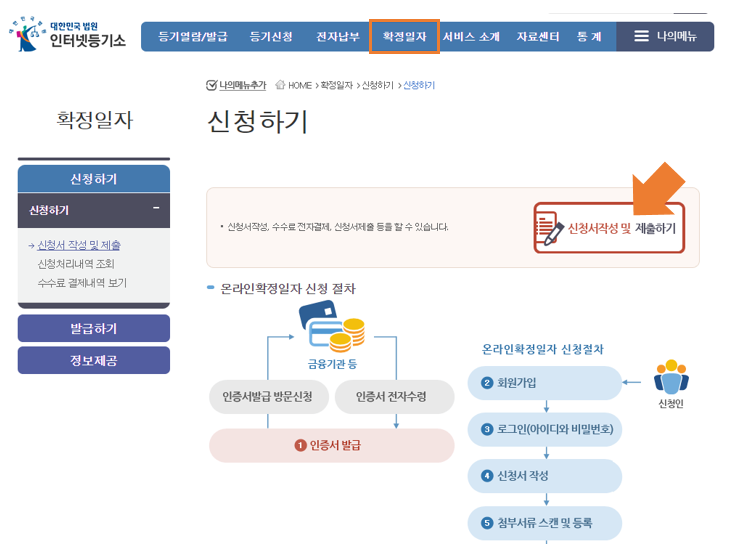Click the 확정일자 sidebar title
Screen dimensions: 729x545
coord(94,120)
